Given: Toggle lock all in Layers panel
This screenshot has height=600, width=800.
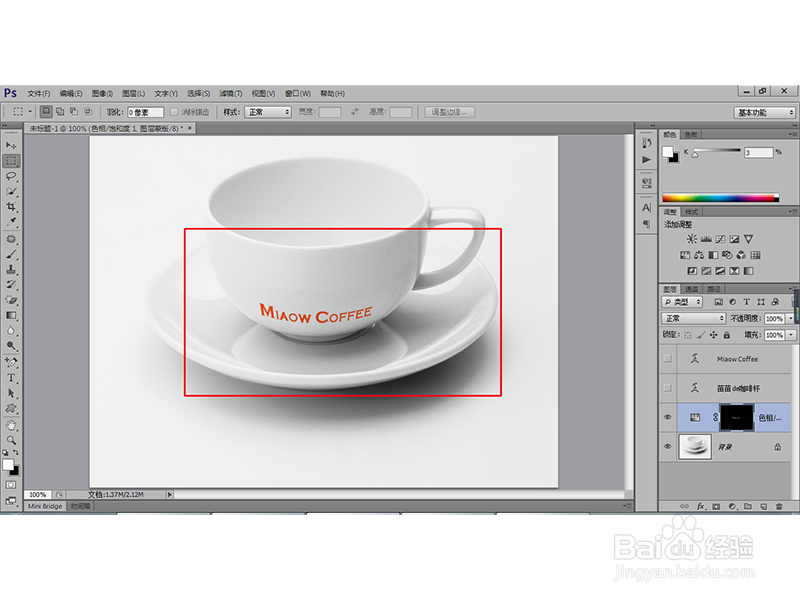Looking at the screenshot, I should [727, 335].
